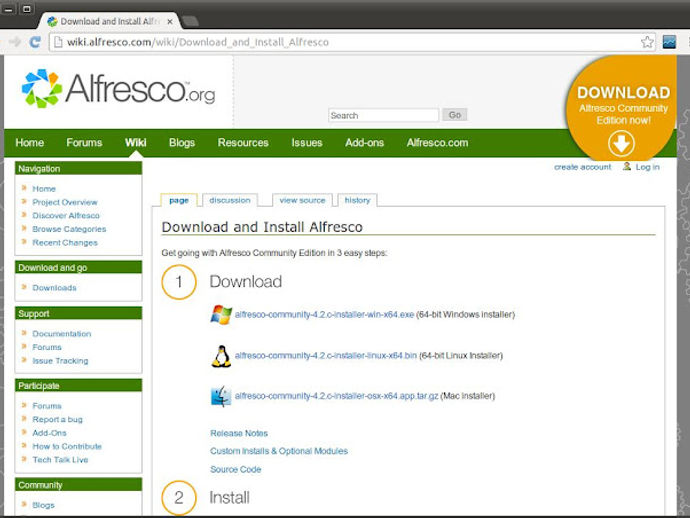Reload the page with the refresh icon
This screenshot has height=518, width=690.
point(35,42)
